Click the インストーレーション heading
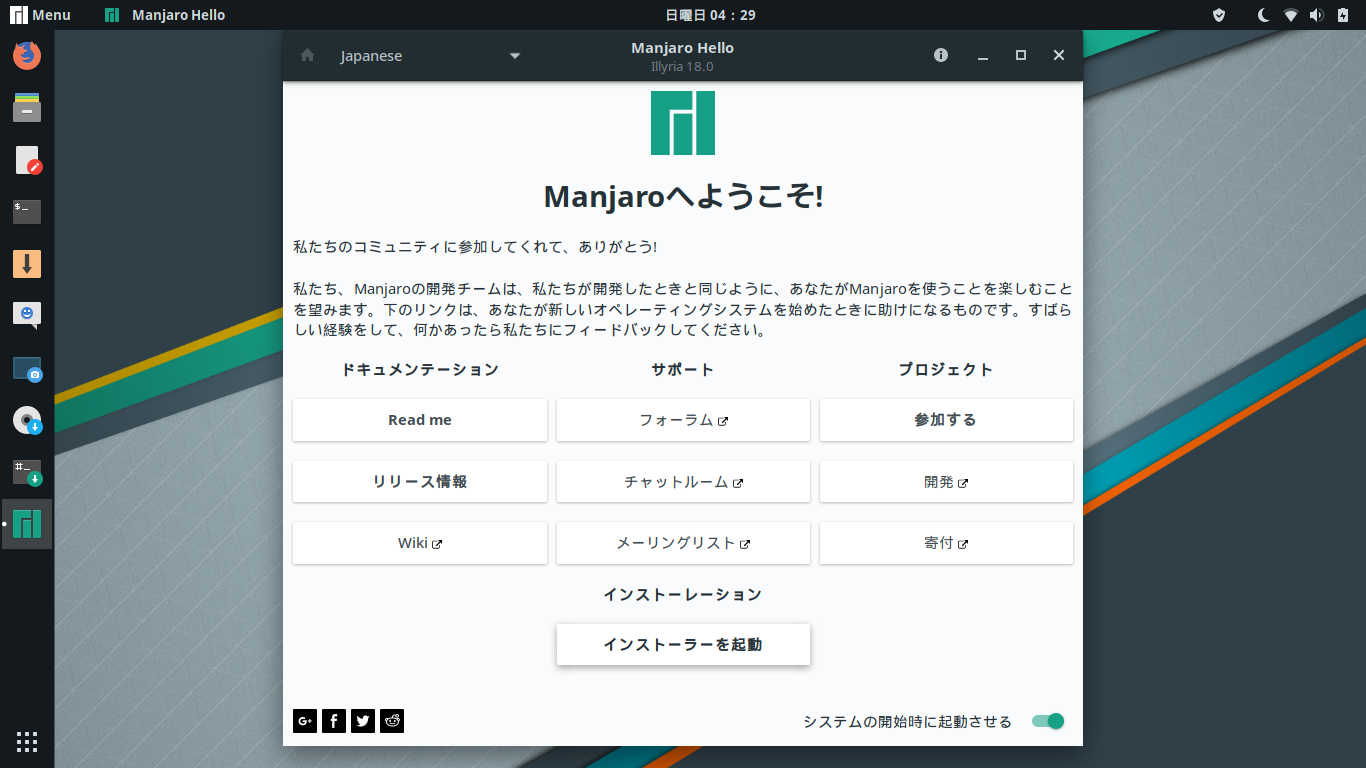The image size is (1366, 768). click(x=683, y=595)
